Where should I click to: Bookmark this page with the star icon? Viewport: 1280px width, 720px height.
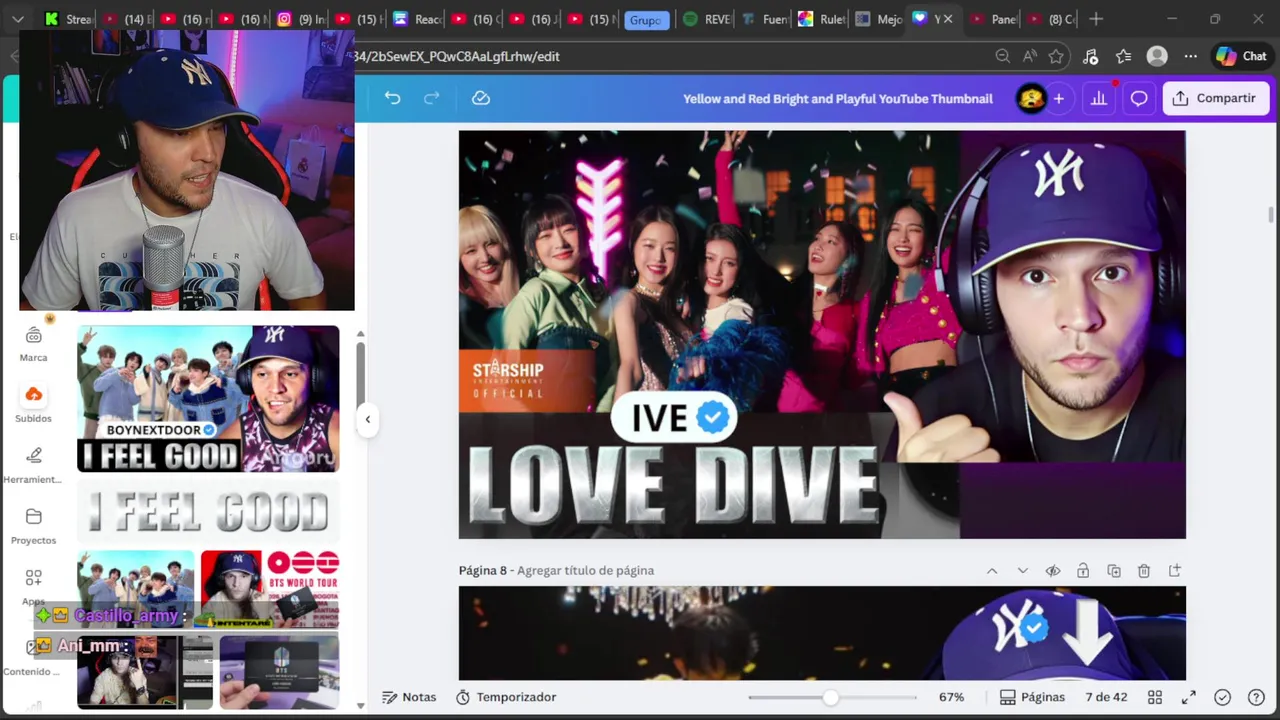(1056, 57)
